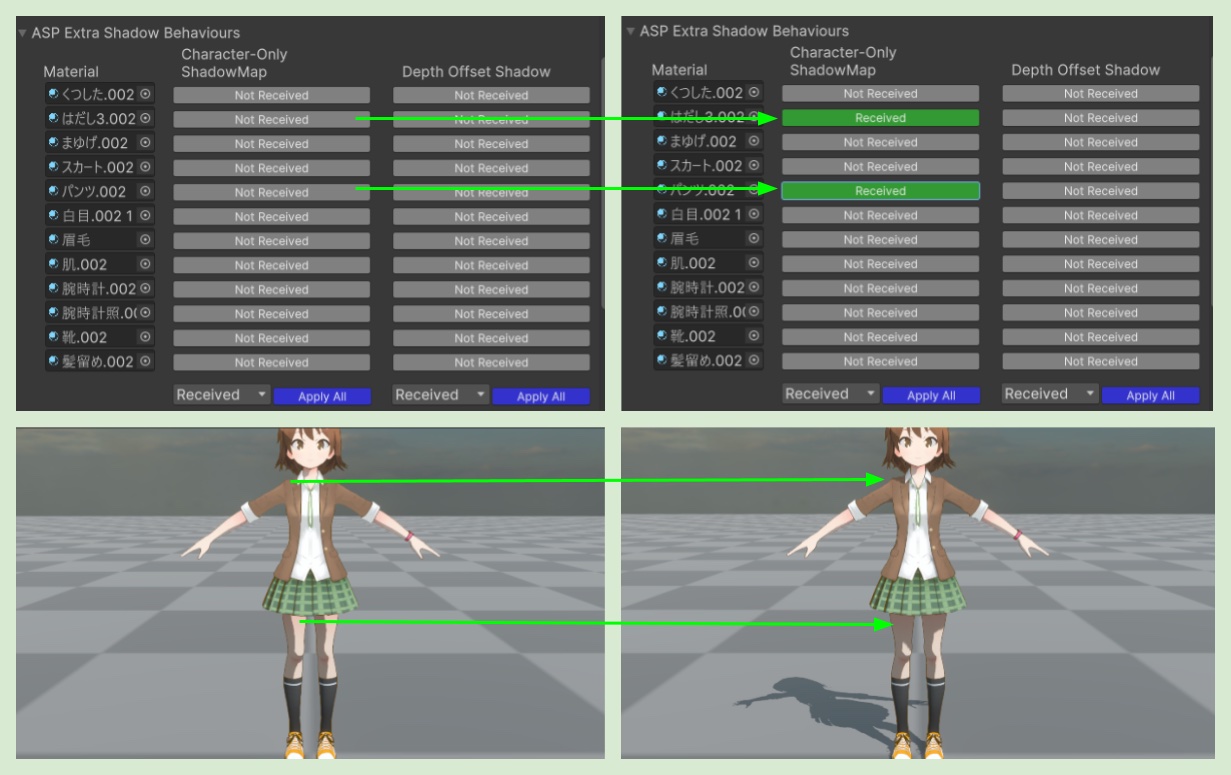This screenshot has height=775, width=1231.
Task: Click Character-Only ShadowMap Apply All in right panel
Action: (x=930, y=396)
